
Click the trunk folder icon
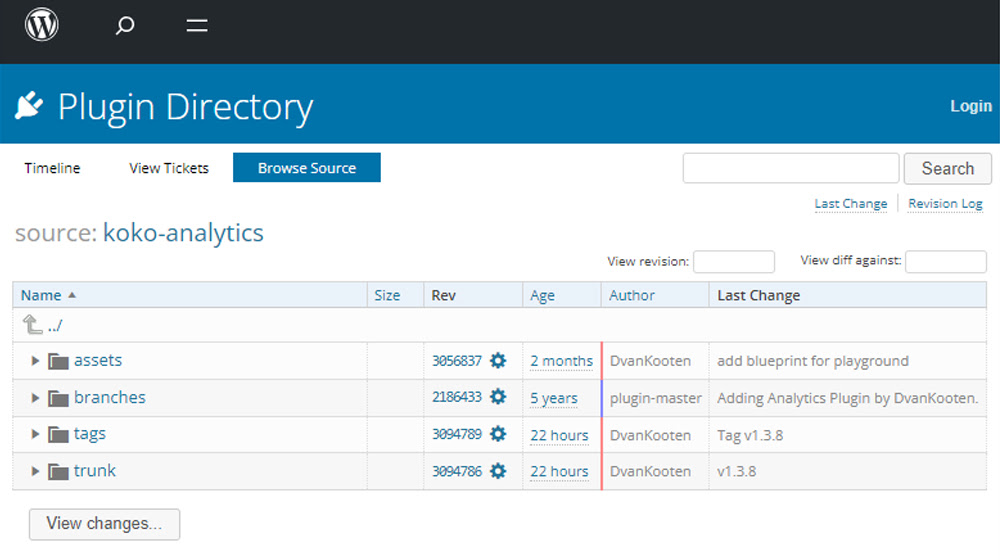(58, 471)
